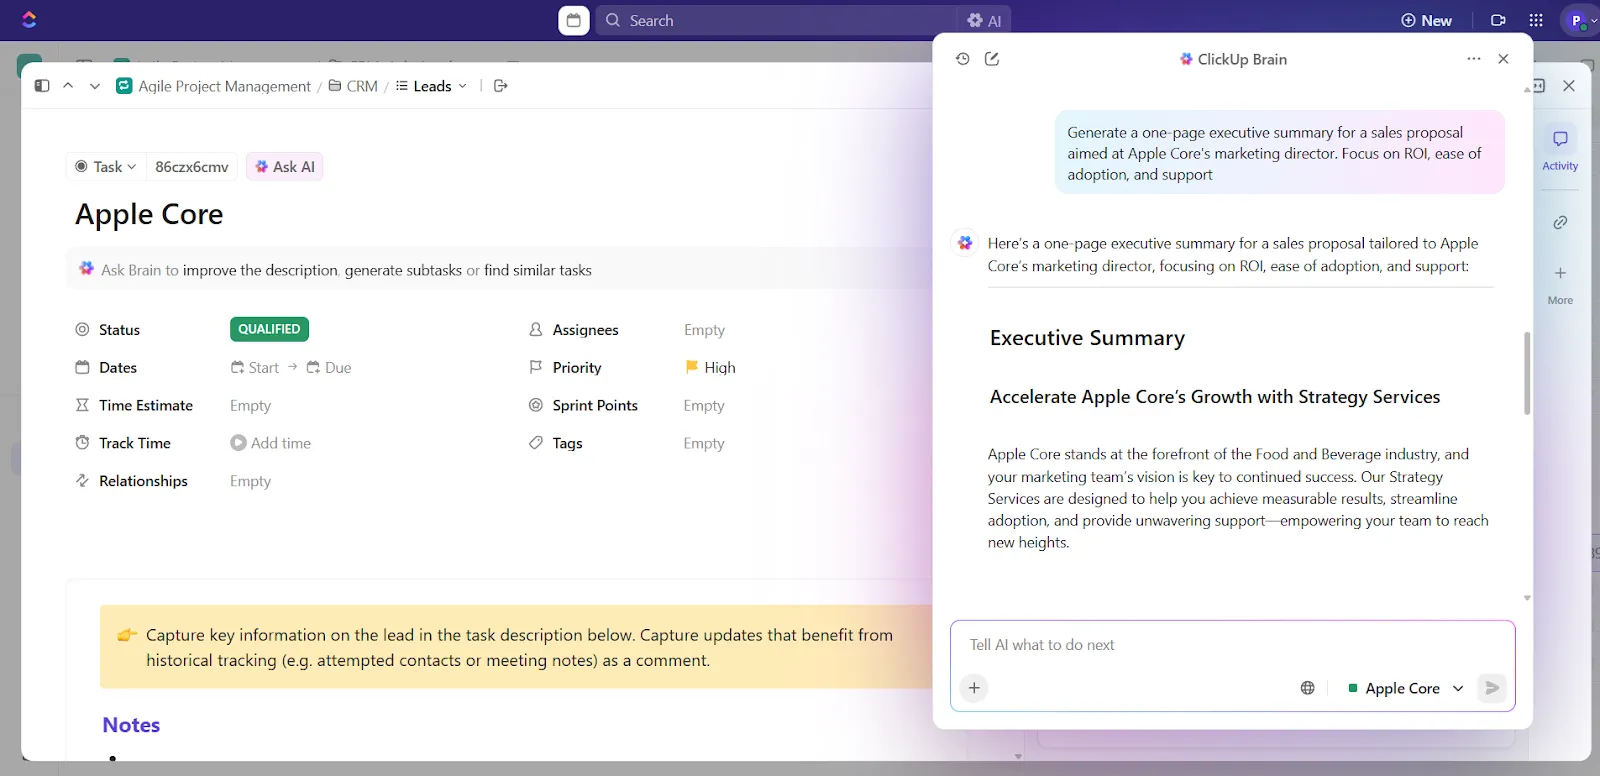Toggle the sidebar layout icon

[x=42, y=86]
